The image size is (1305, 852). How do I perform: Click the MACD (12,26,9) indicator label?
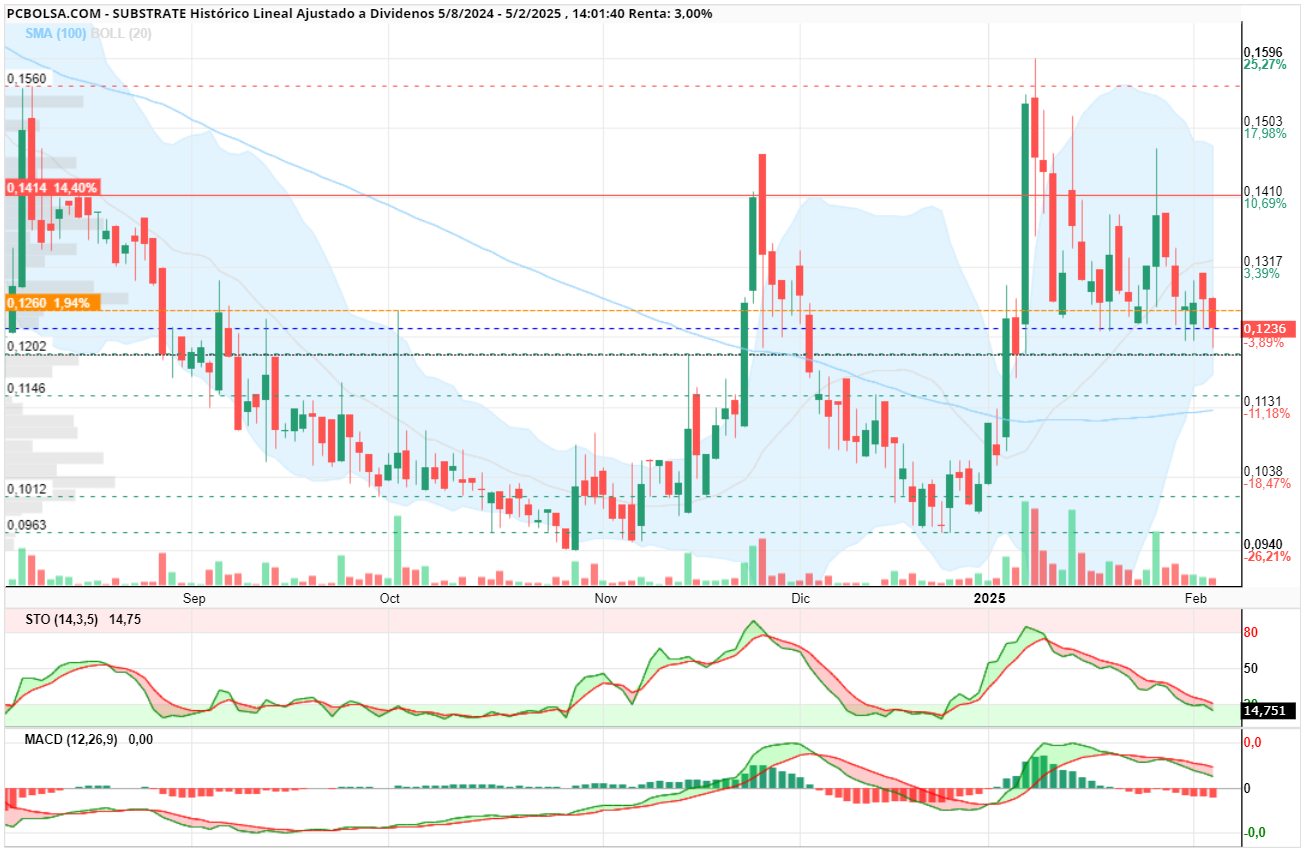click(73, 739)
